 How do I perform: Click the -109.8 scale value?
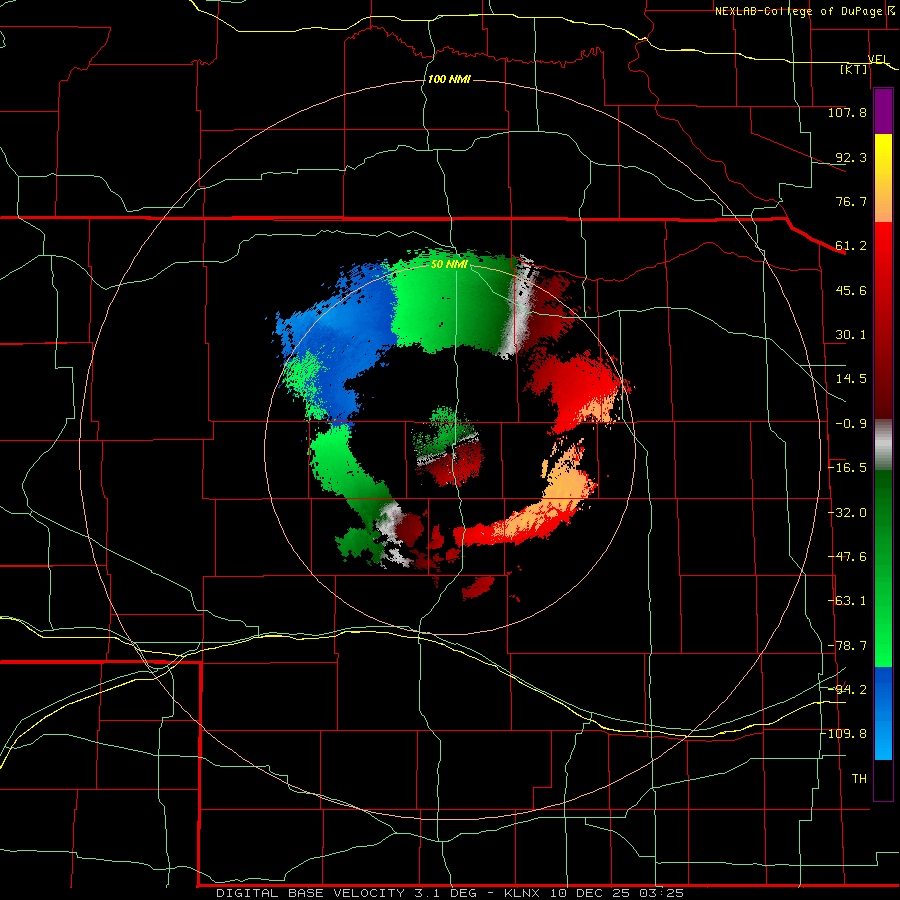point(846,734)
